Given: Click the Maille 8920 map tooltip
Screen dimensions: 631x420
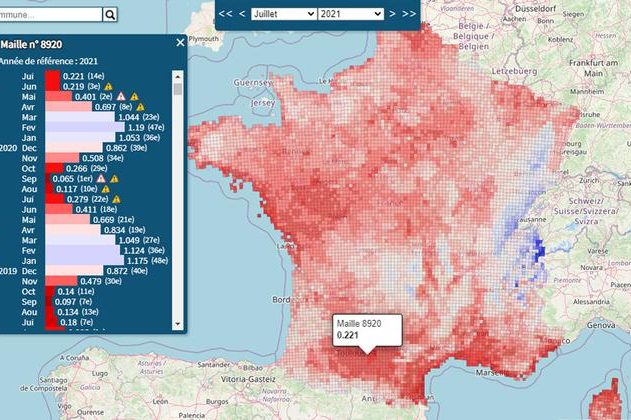Looking at the screenshot, I should click(366, 331).
